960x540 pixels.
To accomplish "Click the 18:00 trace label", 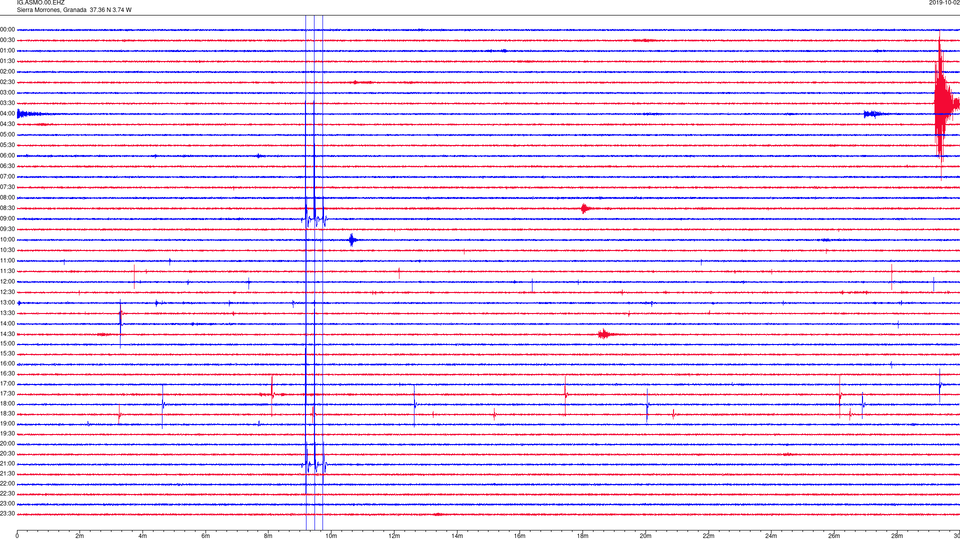I will click(7, 404).
